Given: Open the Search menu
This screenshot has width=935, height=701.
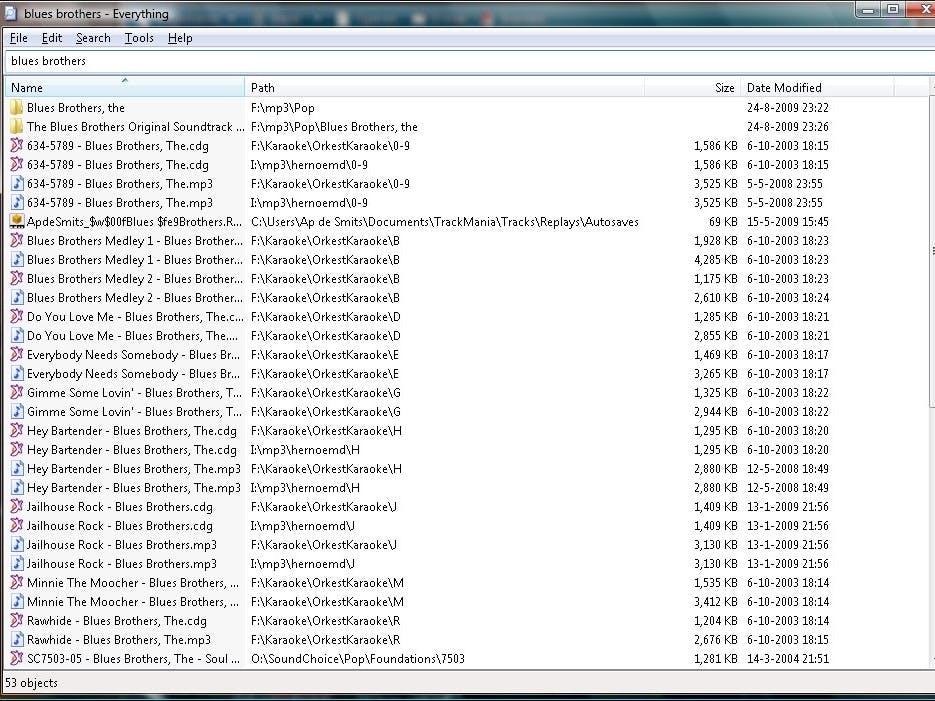Looking at the screenshot, I should (93, 38).
